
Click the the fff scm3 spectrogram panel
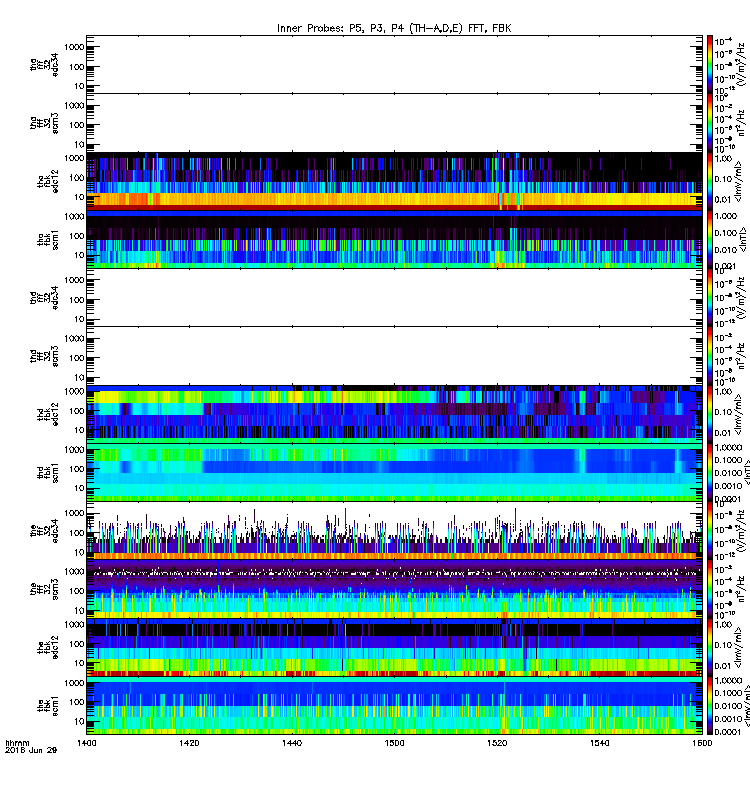(394, 589)
